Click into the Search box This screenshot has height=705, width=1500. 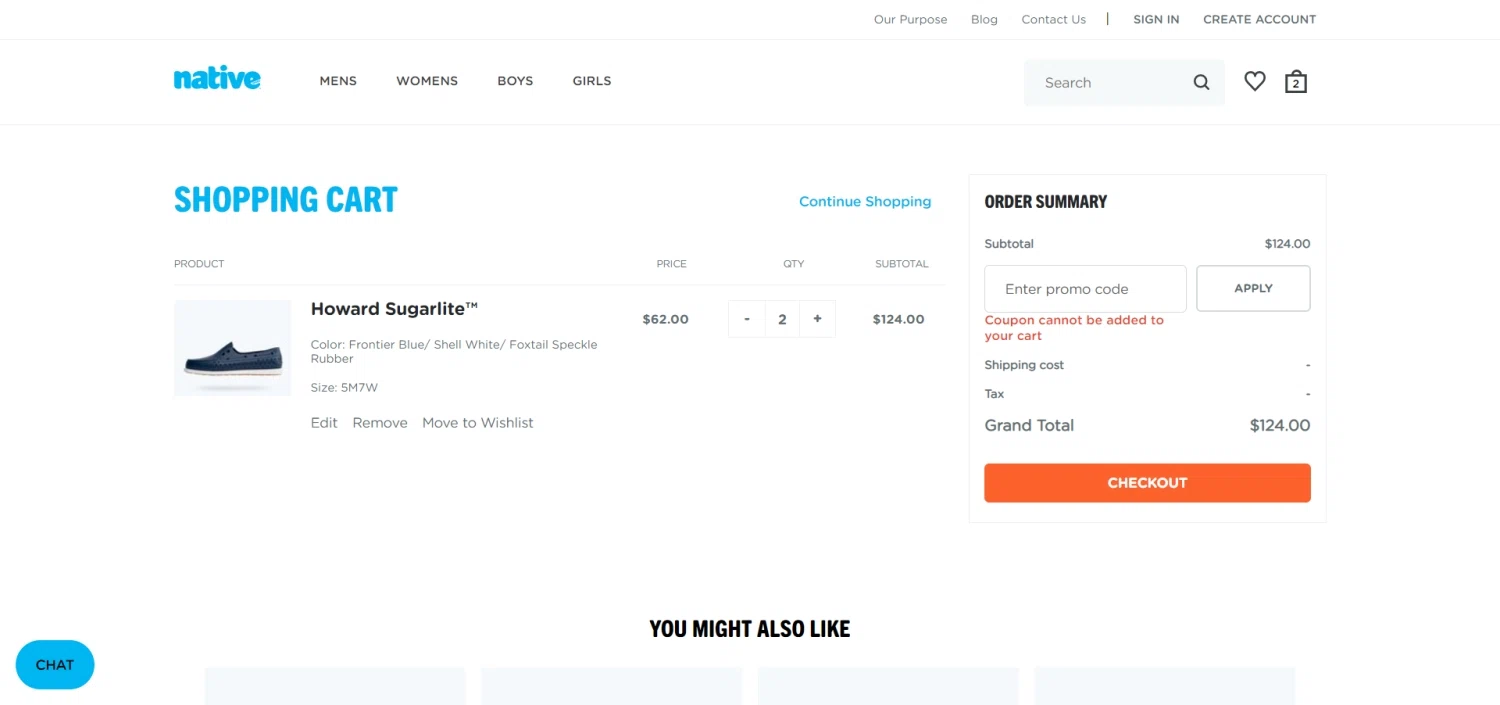tap(1110, 83)
